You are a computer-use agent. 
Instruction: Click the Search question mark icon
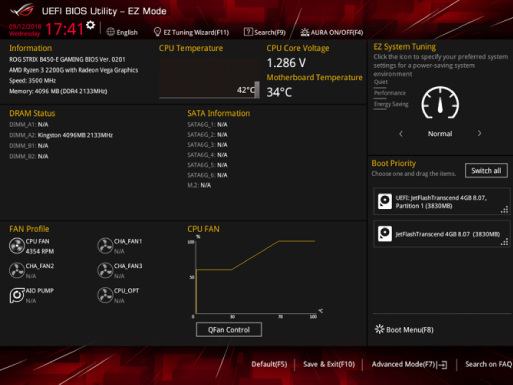pyautogui.click(x=248, y=32)
